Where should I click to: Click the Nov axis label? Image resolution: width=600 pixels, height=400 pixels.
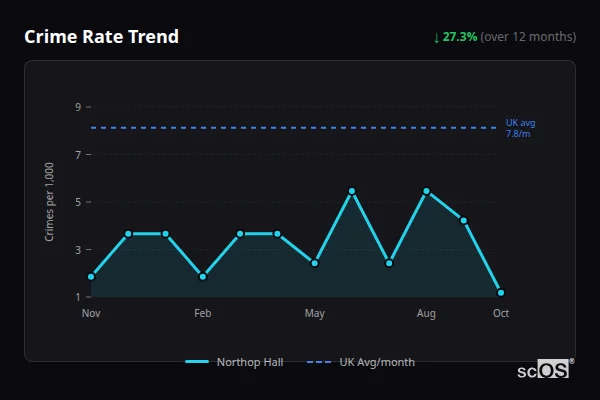(x=91, y=313)
